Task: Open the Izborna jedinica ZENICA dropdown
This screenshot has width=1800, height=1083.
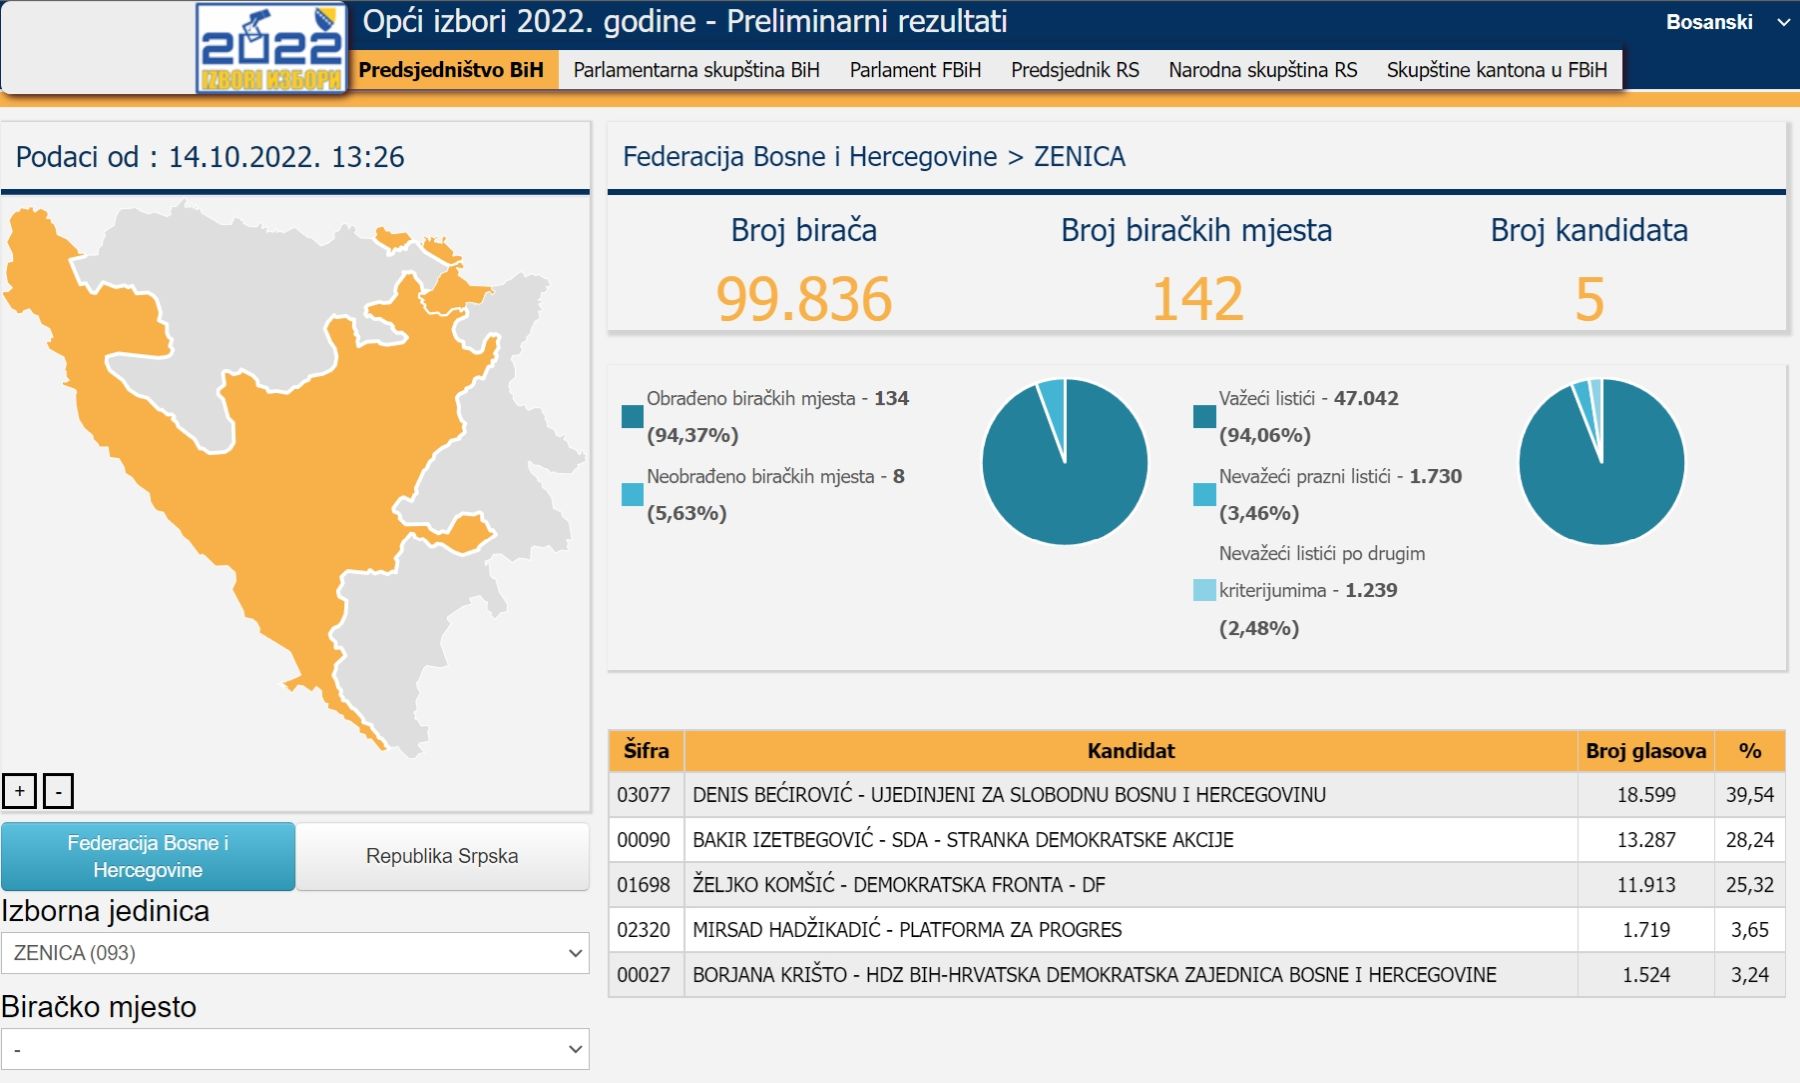Action: (295, 953)
